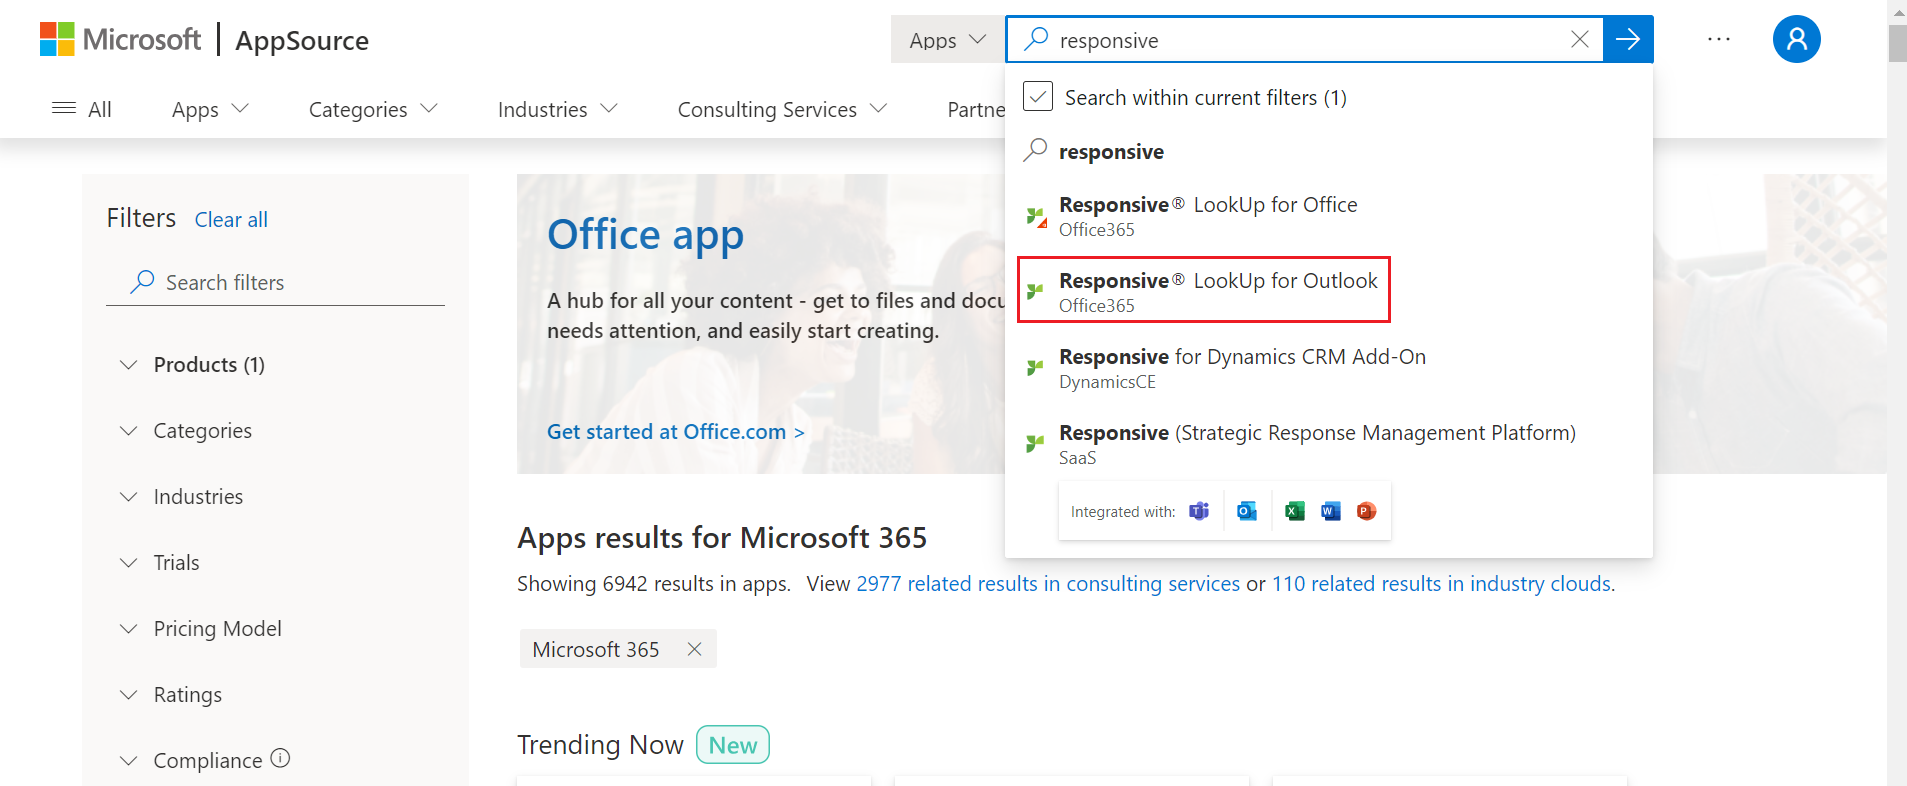The image size is (1907, 786).
Task: Expand the Pricing Model filter section
Action: 200,629
